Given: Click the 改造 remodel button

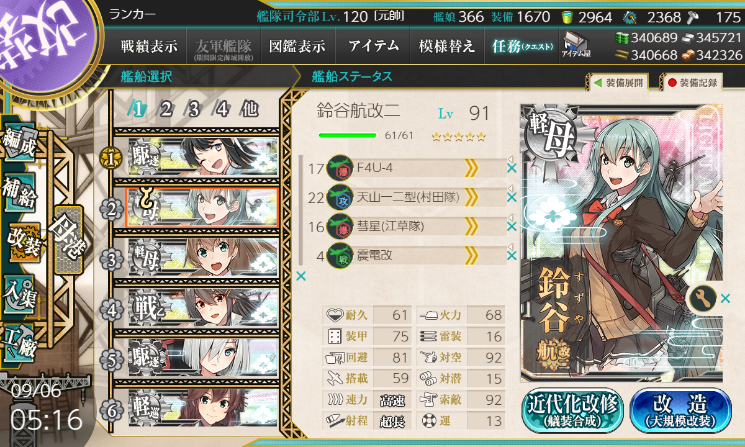Looking at the screenshot, I should [x=680, y=410].
